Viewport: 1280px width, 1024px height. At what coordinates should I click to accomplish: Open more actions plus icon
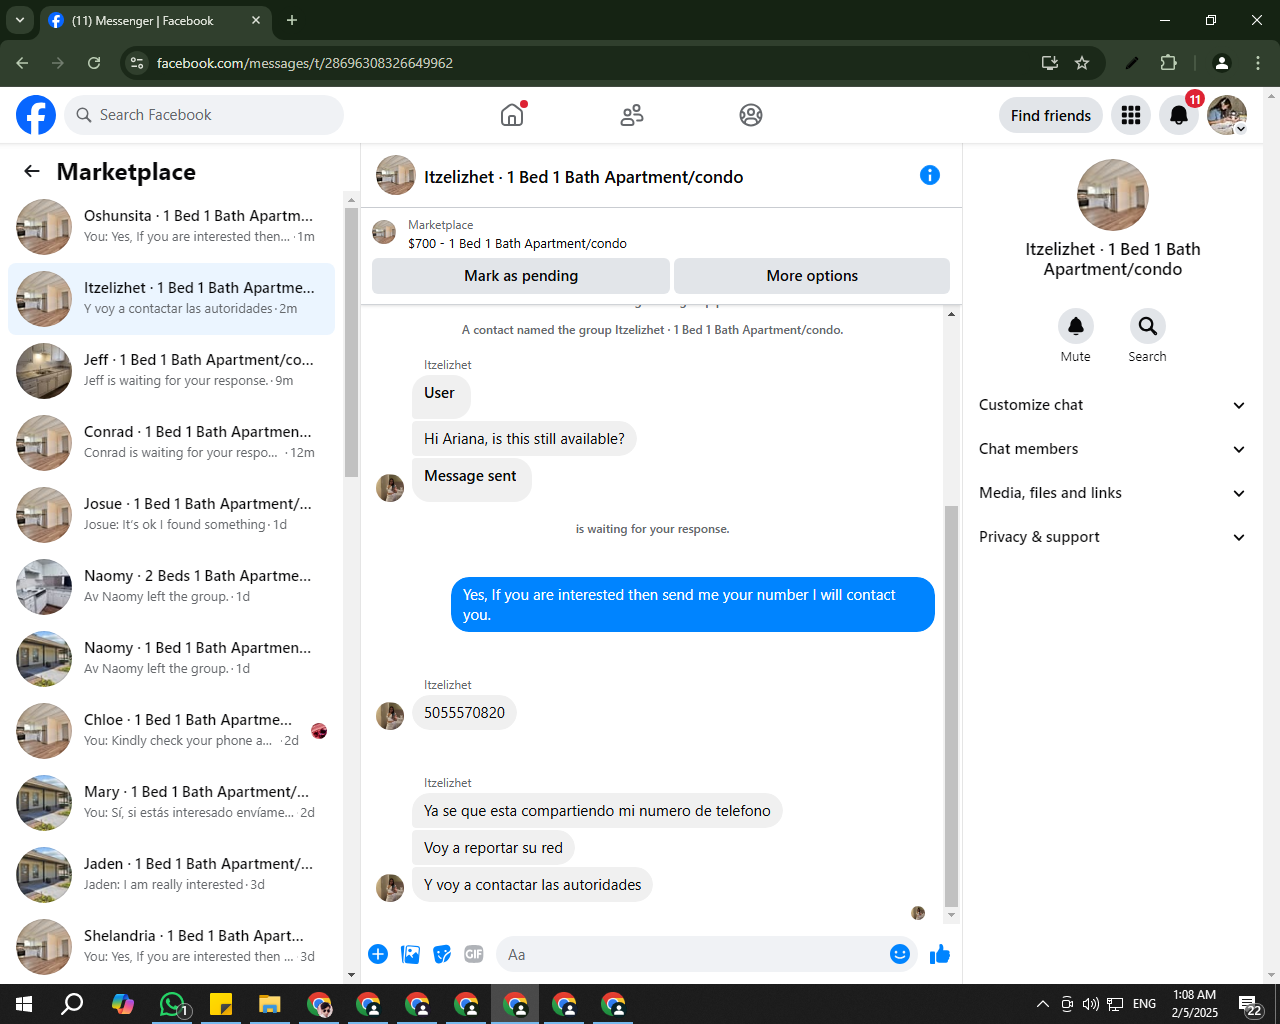pos(378,954)
